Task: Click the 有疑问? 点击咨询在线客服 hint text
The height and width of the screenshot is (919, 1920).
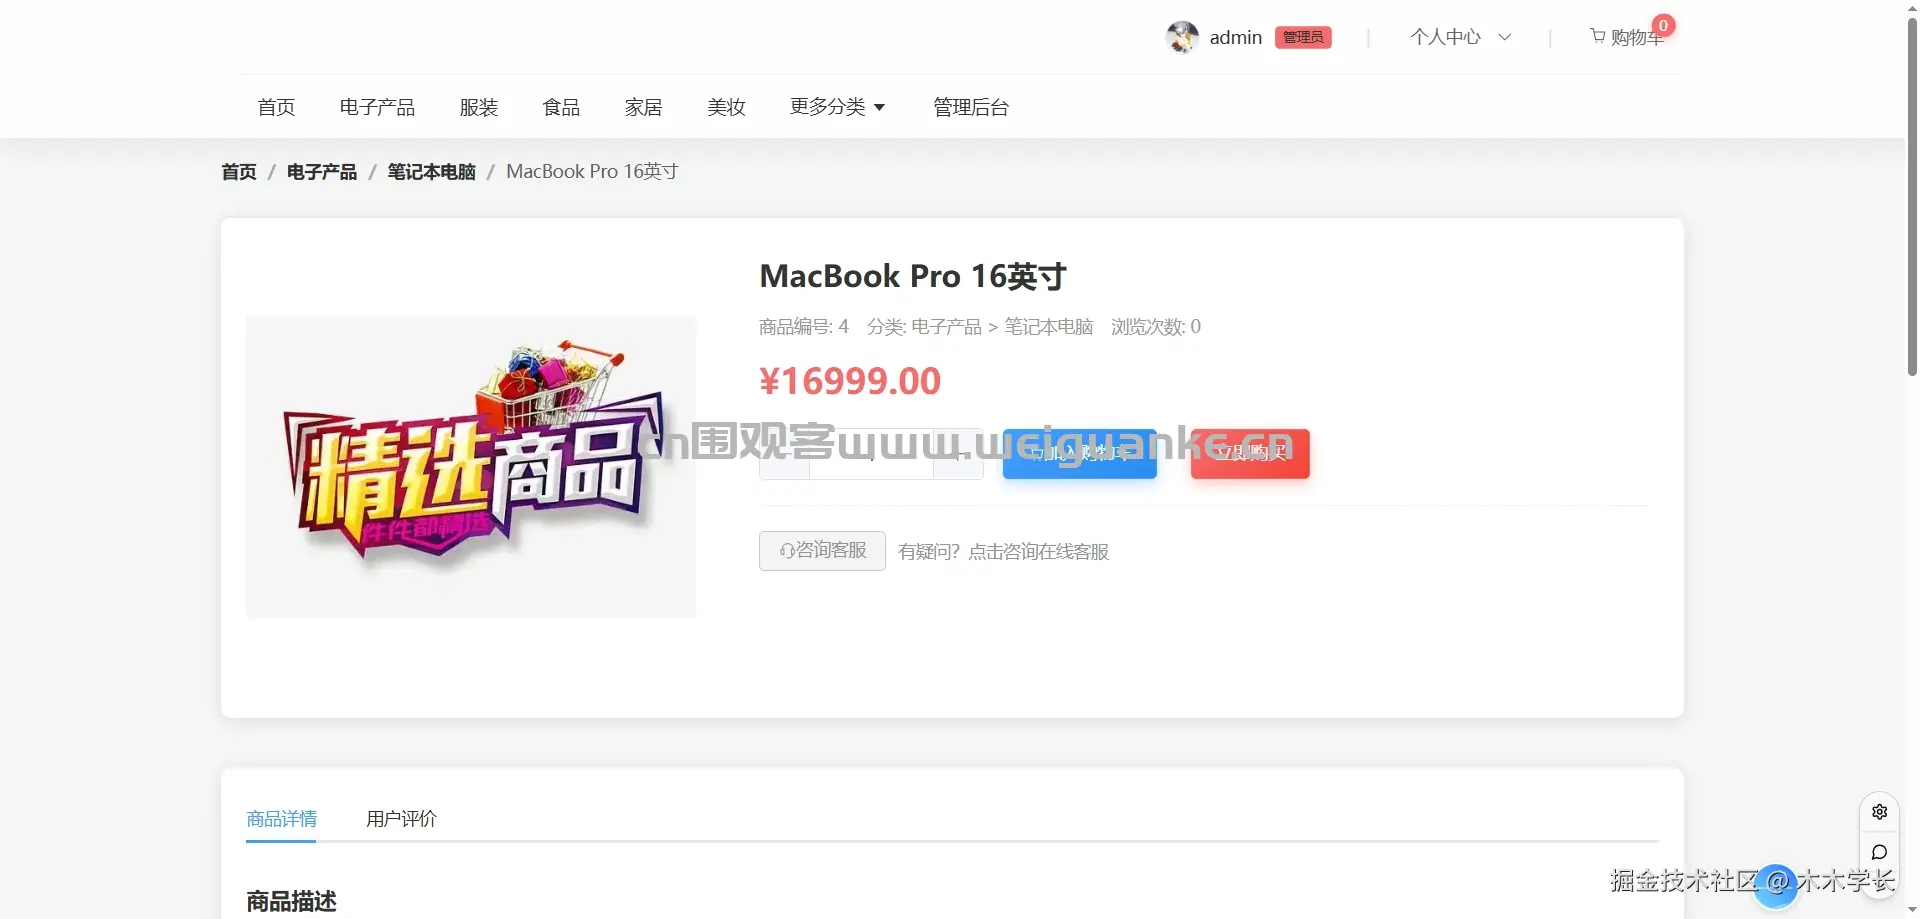Action: 1004,552
